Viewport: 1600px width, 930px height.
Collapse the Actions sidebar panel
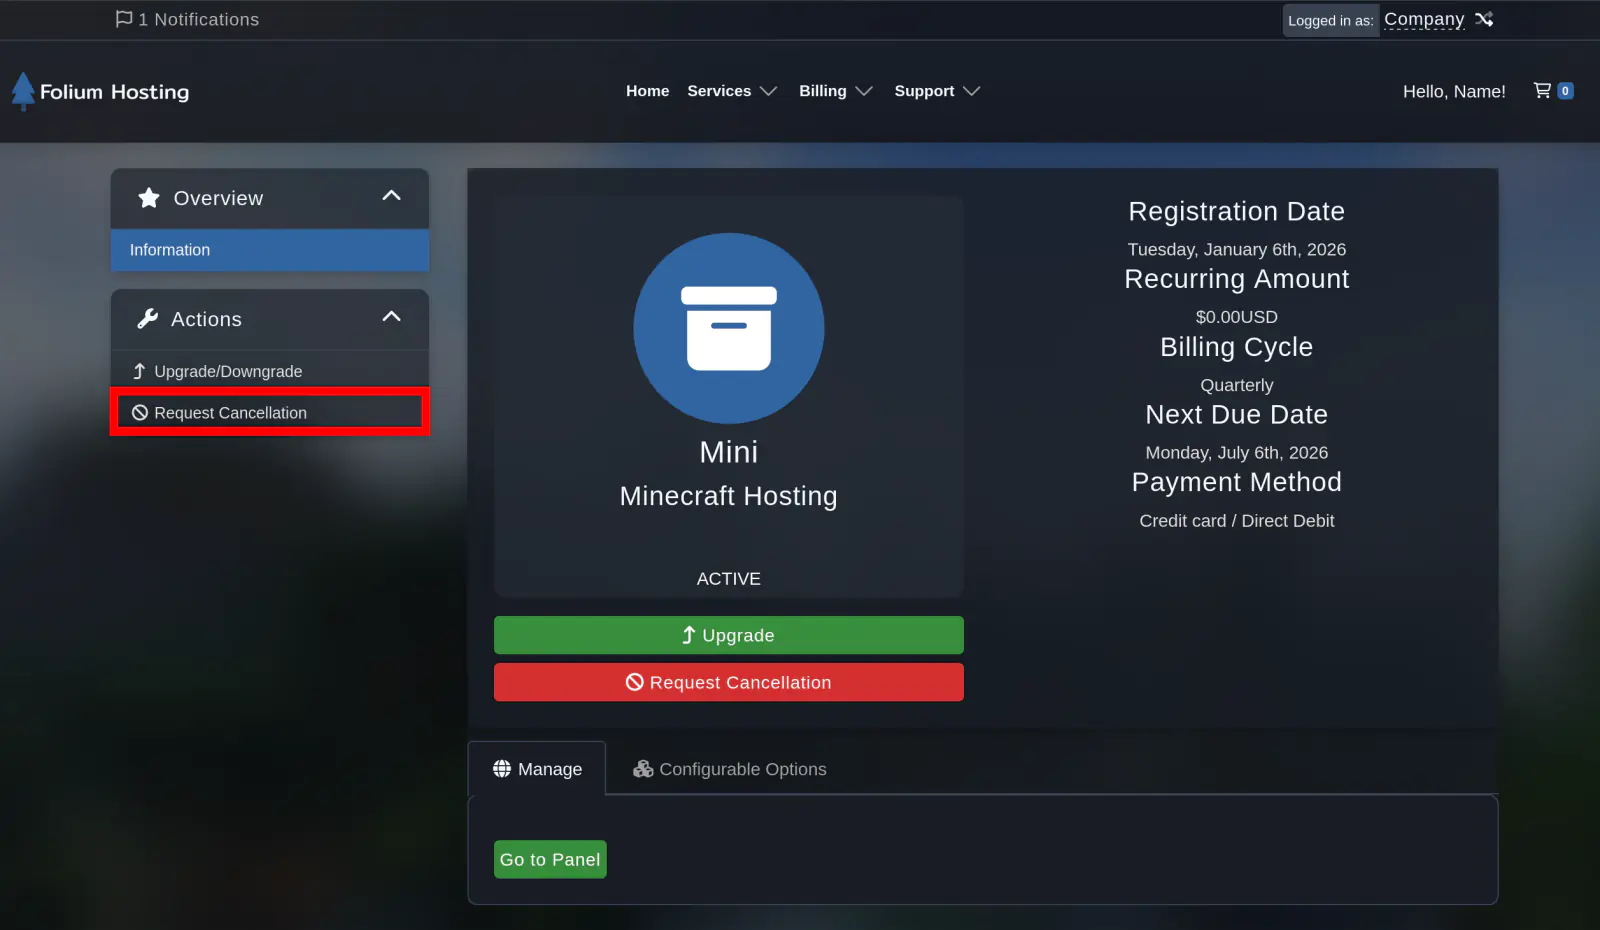click(x=391, y=317)
